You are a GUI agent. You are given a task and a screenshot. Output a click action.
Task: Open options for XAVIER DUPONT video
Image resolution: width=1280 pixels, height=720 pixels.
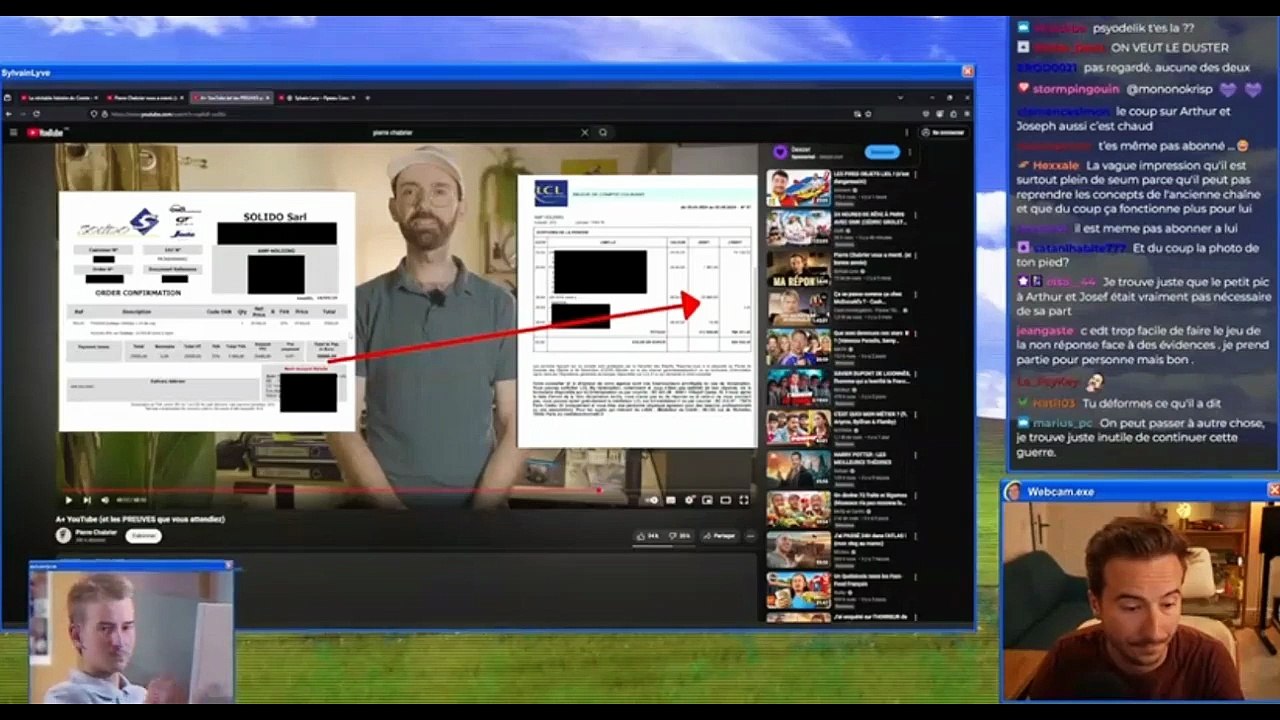[x=917, y=375]
